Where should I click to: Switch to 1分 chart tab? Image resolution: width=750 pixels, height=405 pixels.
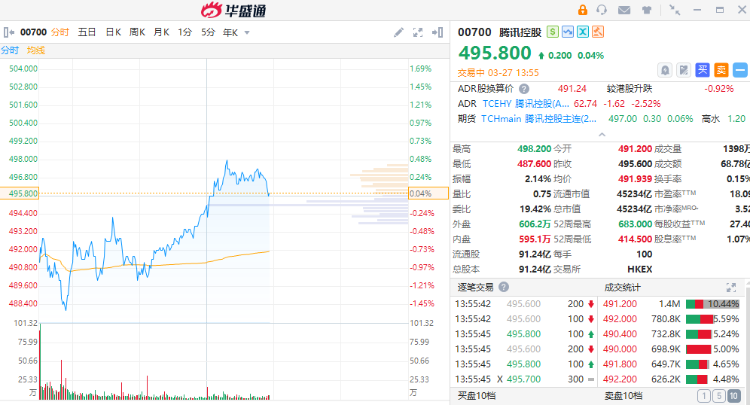coord(185,33)
